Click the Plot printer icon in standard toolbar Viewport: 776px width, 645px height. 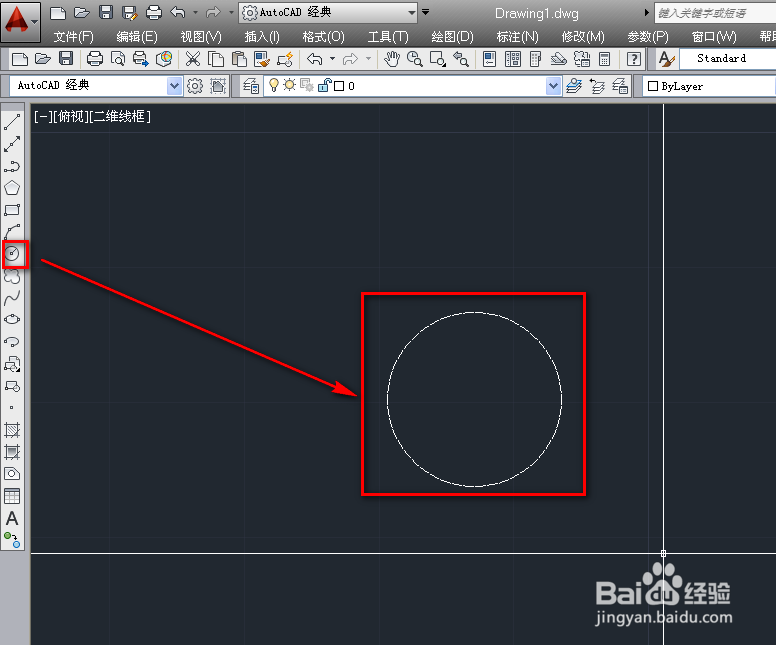click(95, 59)
